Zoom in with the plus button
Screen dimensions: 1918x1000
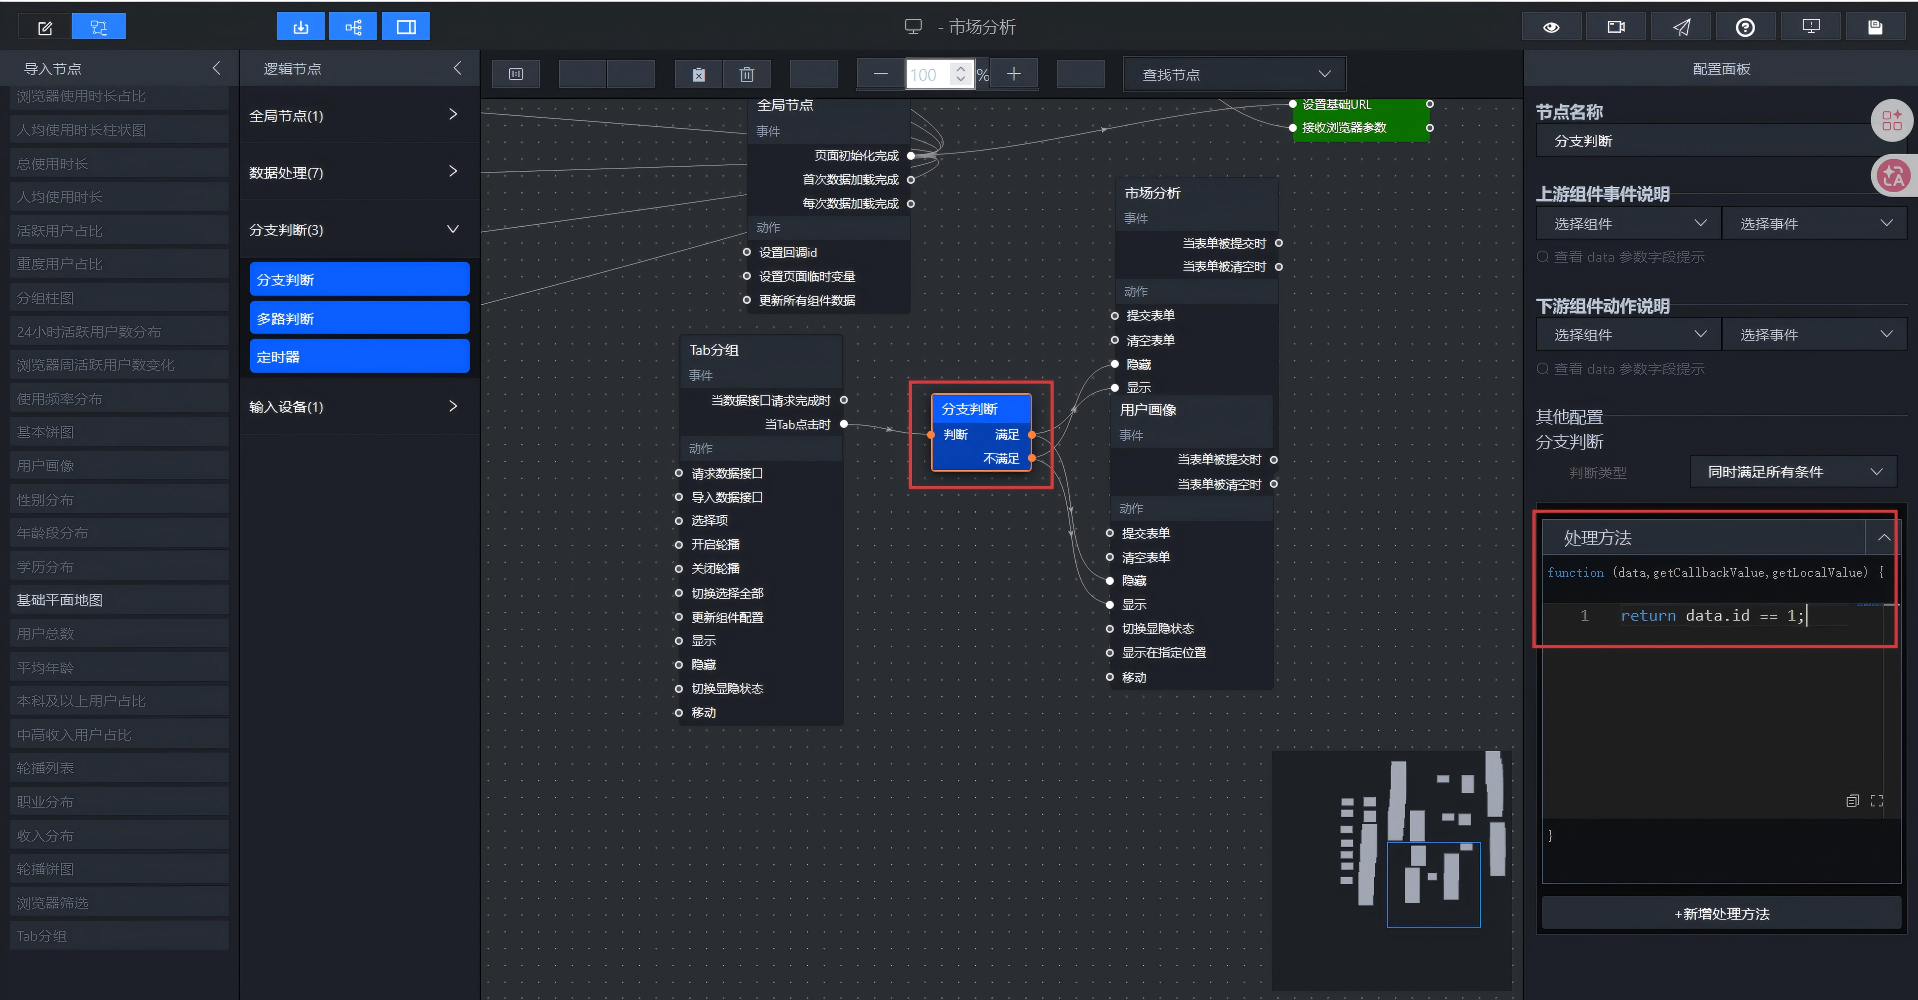click(x=1013, y=74)
